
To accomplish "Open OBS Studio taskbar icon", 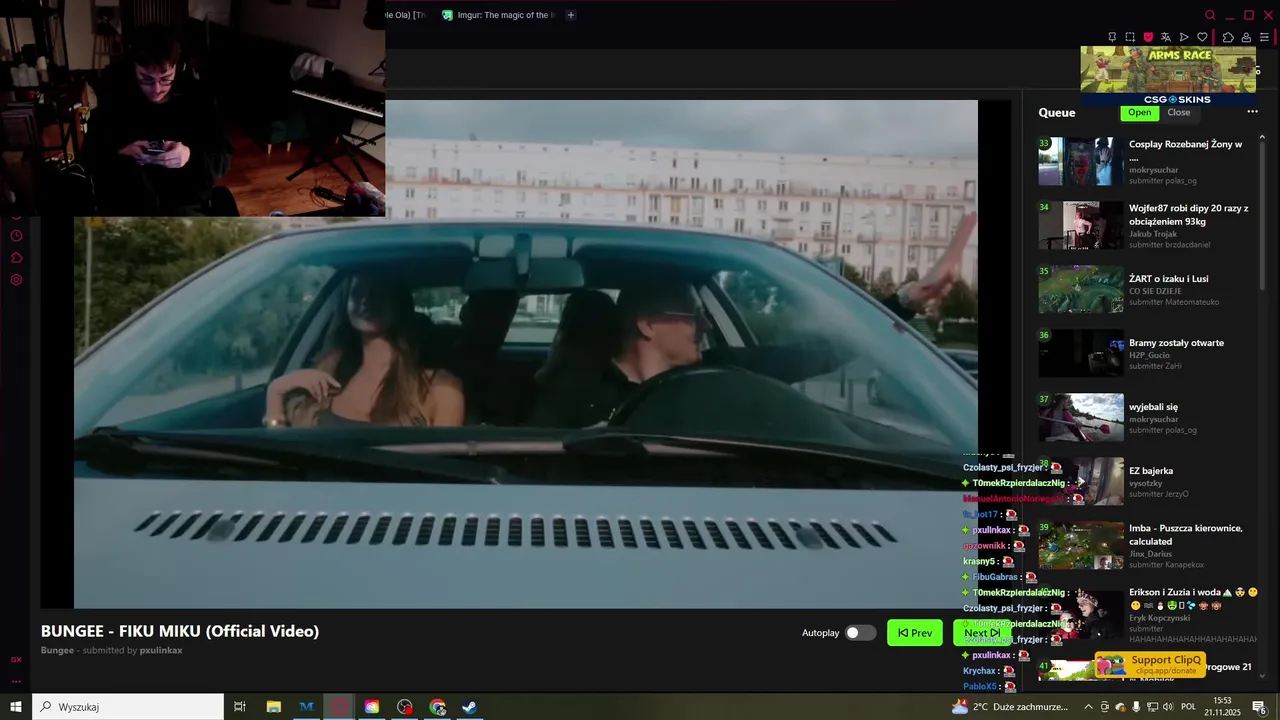I will coord(404,707).
